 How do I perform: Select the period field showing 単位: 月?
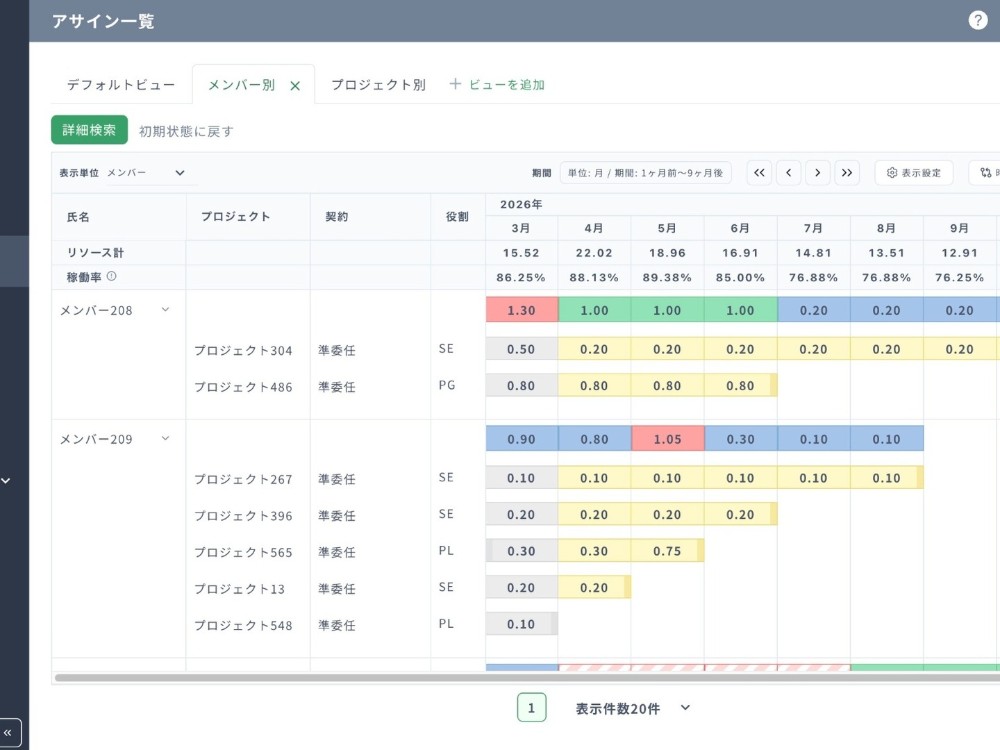pos(645,173)
